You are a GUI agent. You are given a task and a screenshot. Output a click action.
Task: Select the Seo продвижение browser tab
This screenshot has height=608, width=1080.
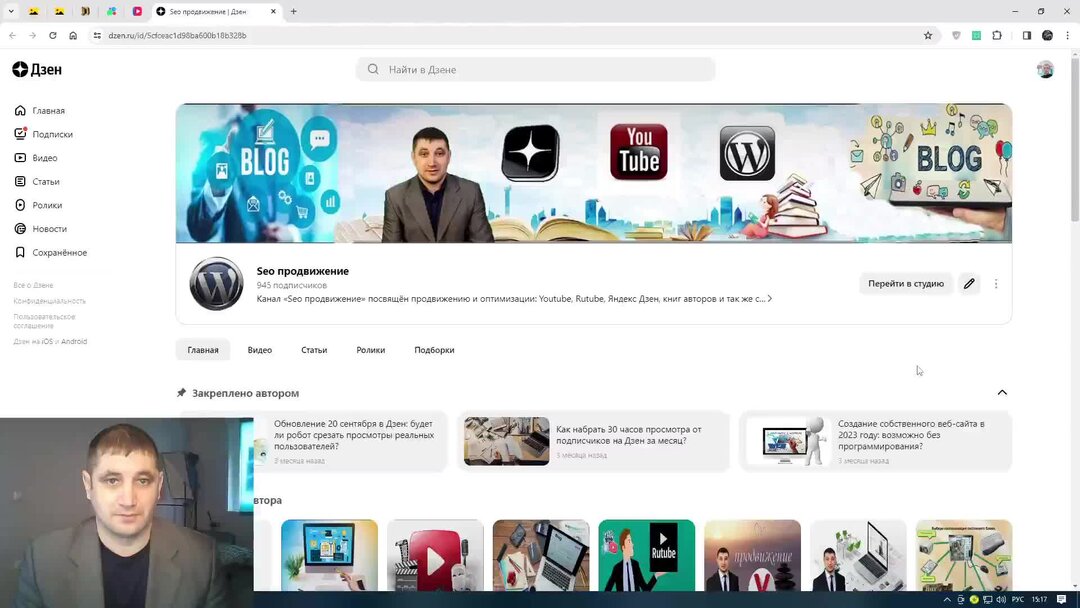pyautogui.click(x=216, y=12)
